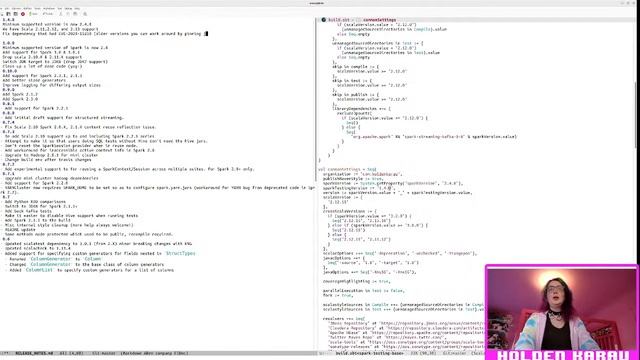Click the Open File toolbar icon

pyautogui.click(x=8, y=14)
